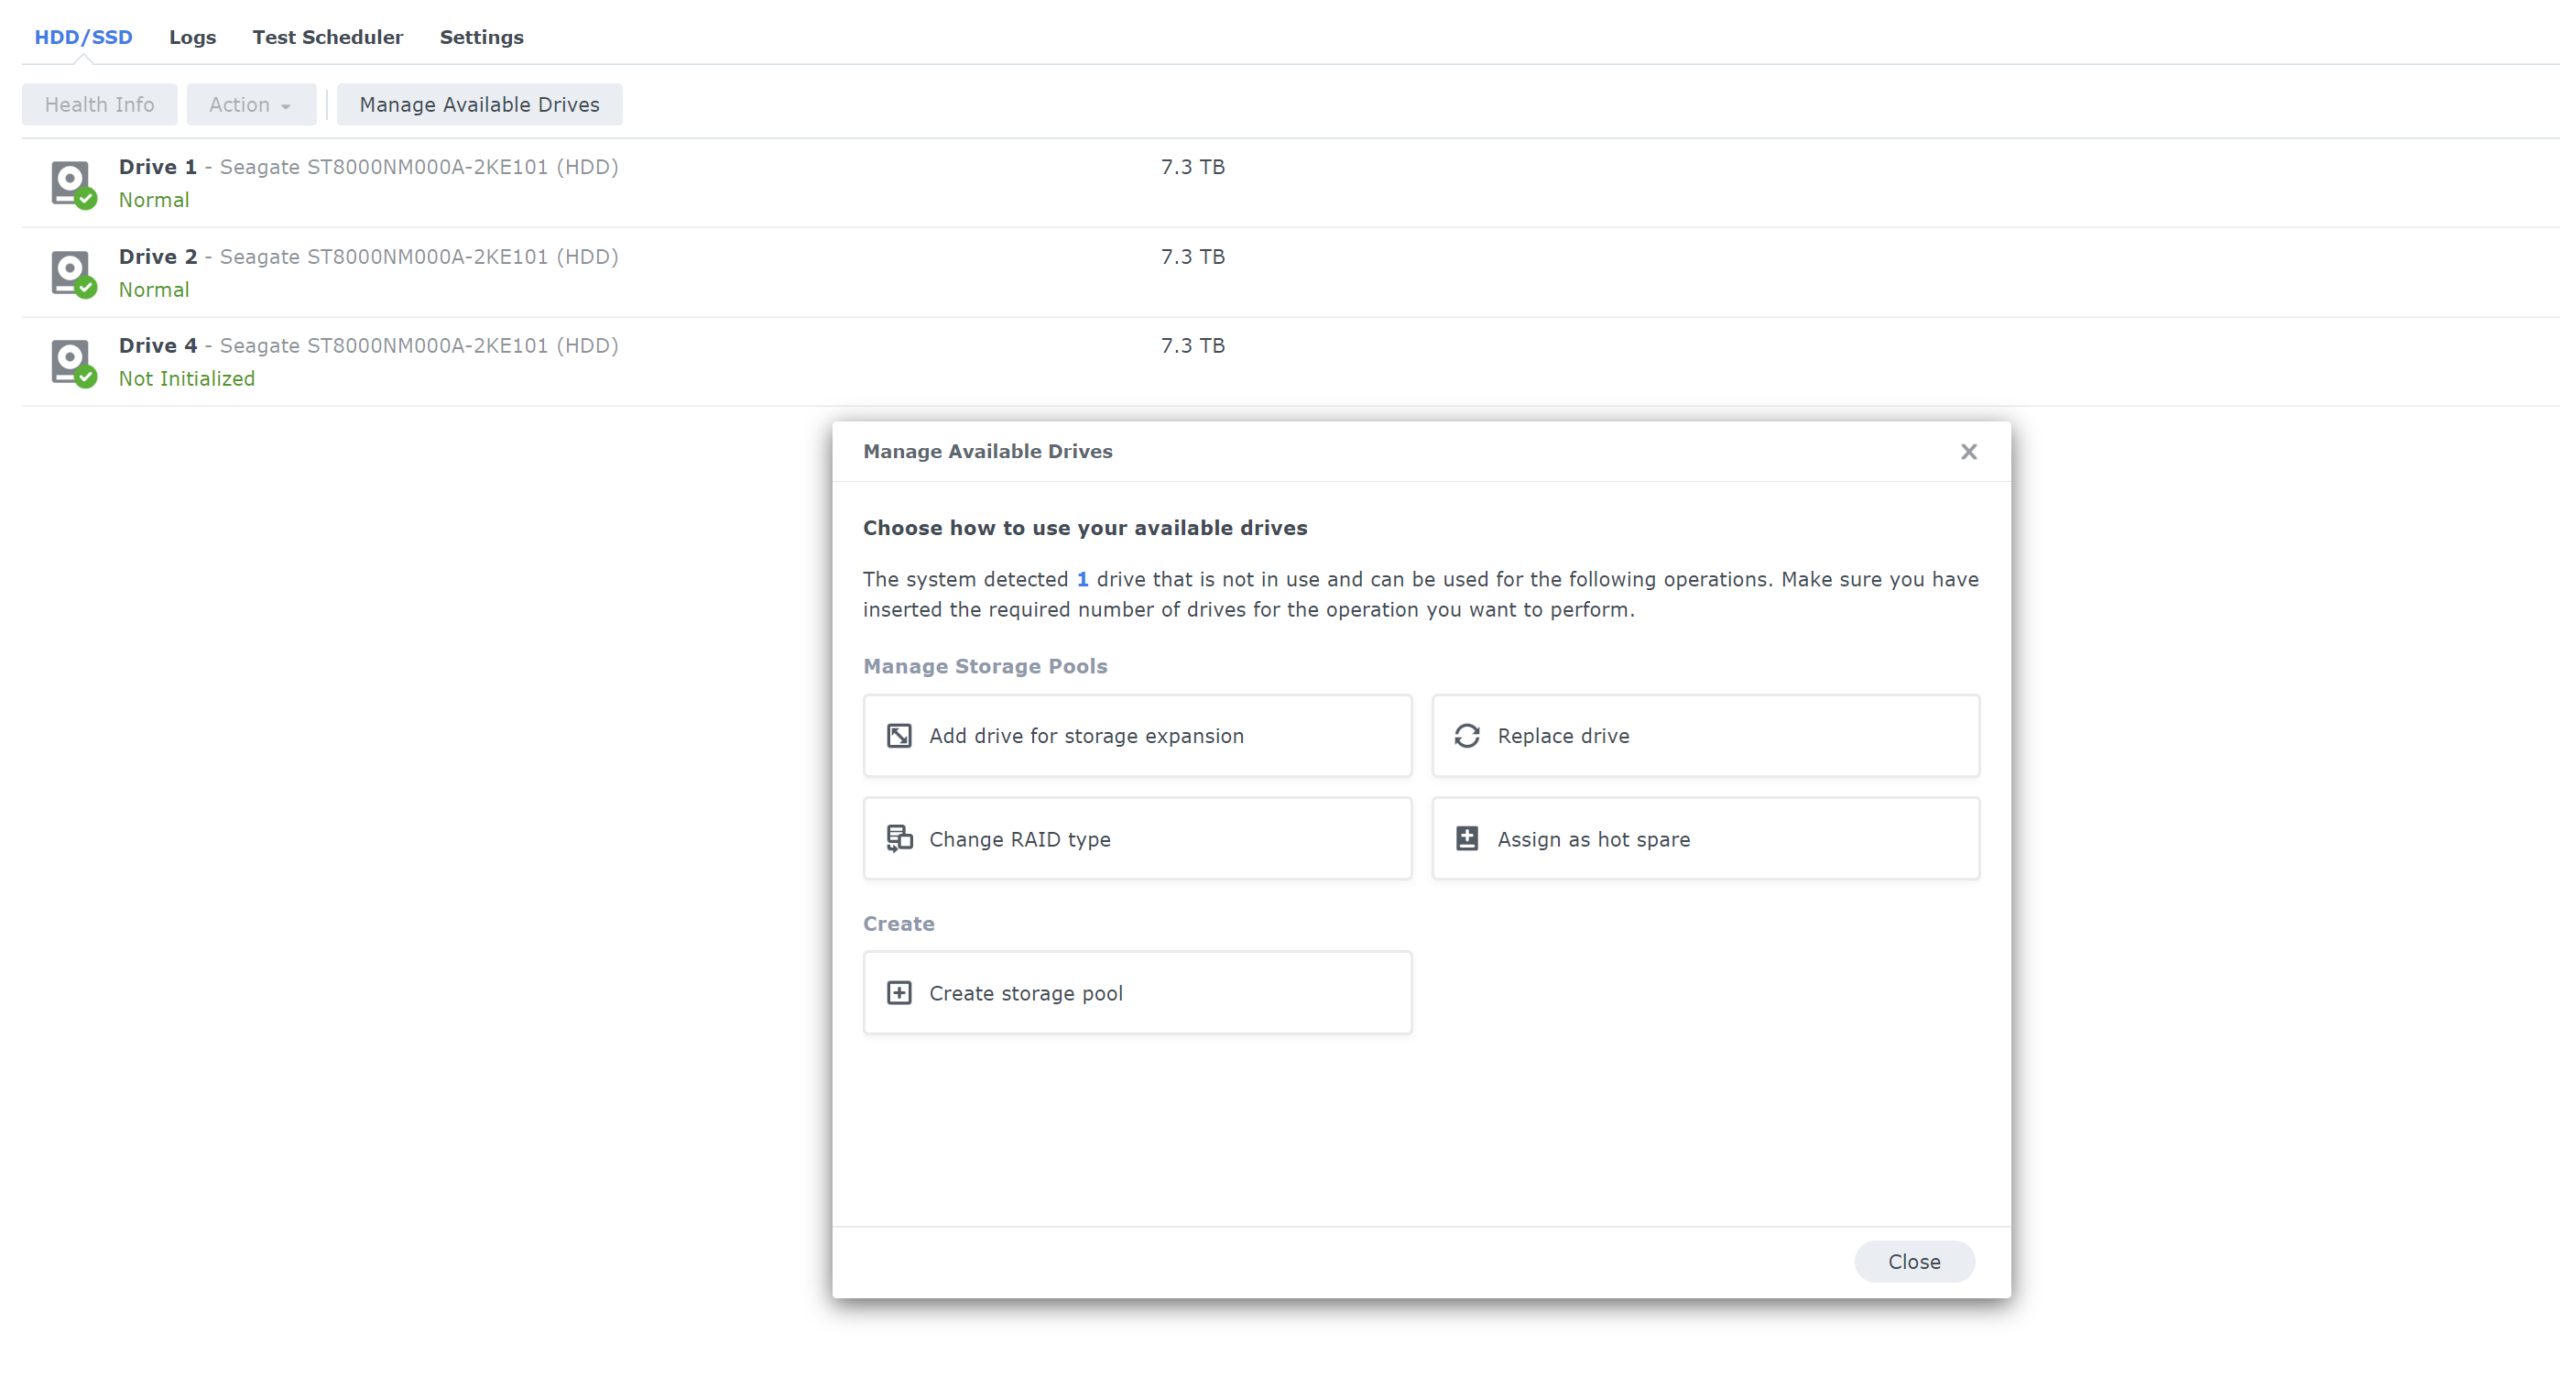Image resolution: width=2560 pixels, height=1400 pixels.
Task: Click the Drive 2 disk icon
Action: pos(71,272)
